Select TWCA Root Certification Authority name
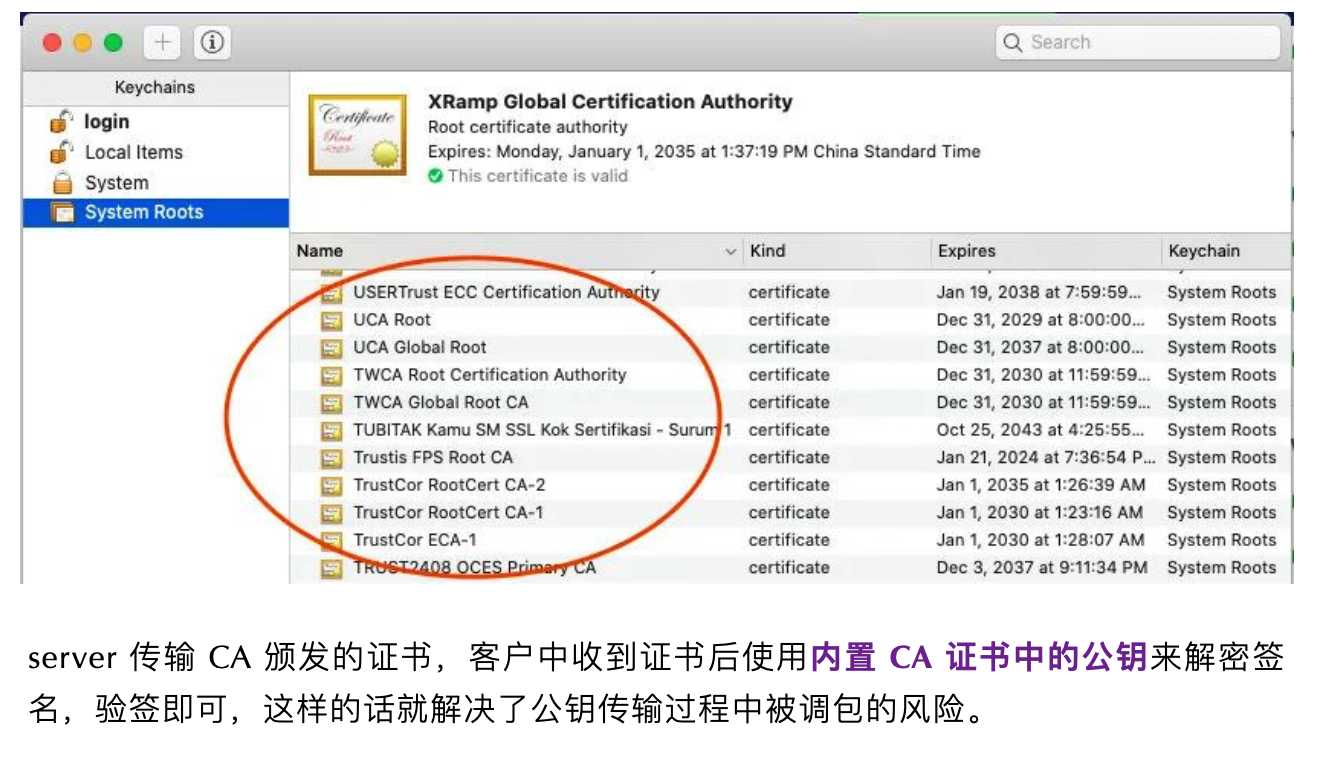Screen dimensions: 1322x776 [490, 375]
